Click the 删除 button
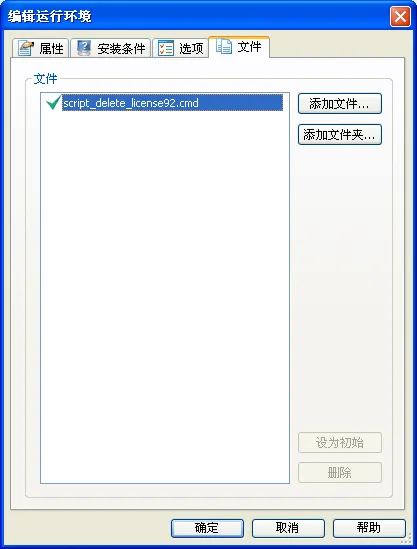The image size is (417, 549). pos(340,473)
